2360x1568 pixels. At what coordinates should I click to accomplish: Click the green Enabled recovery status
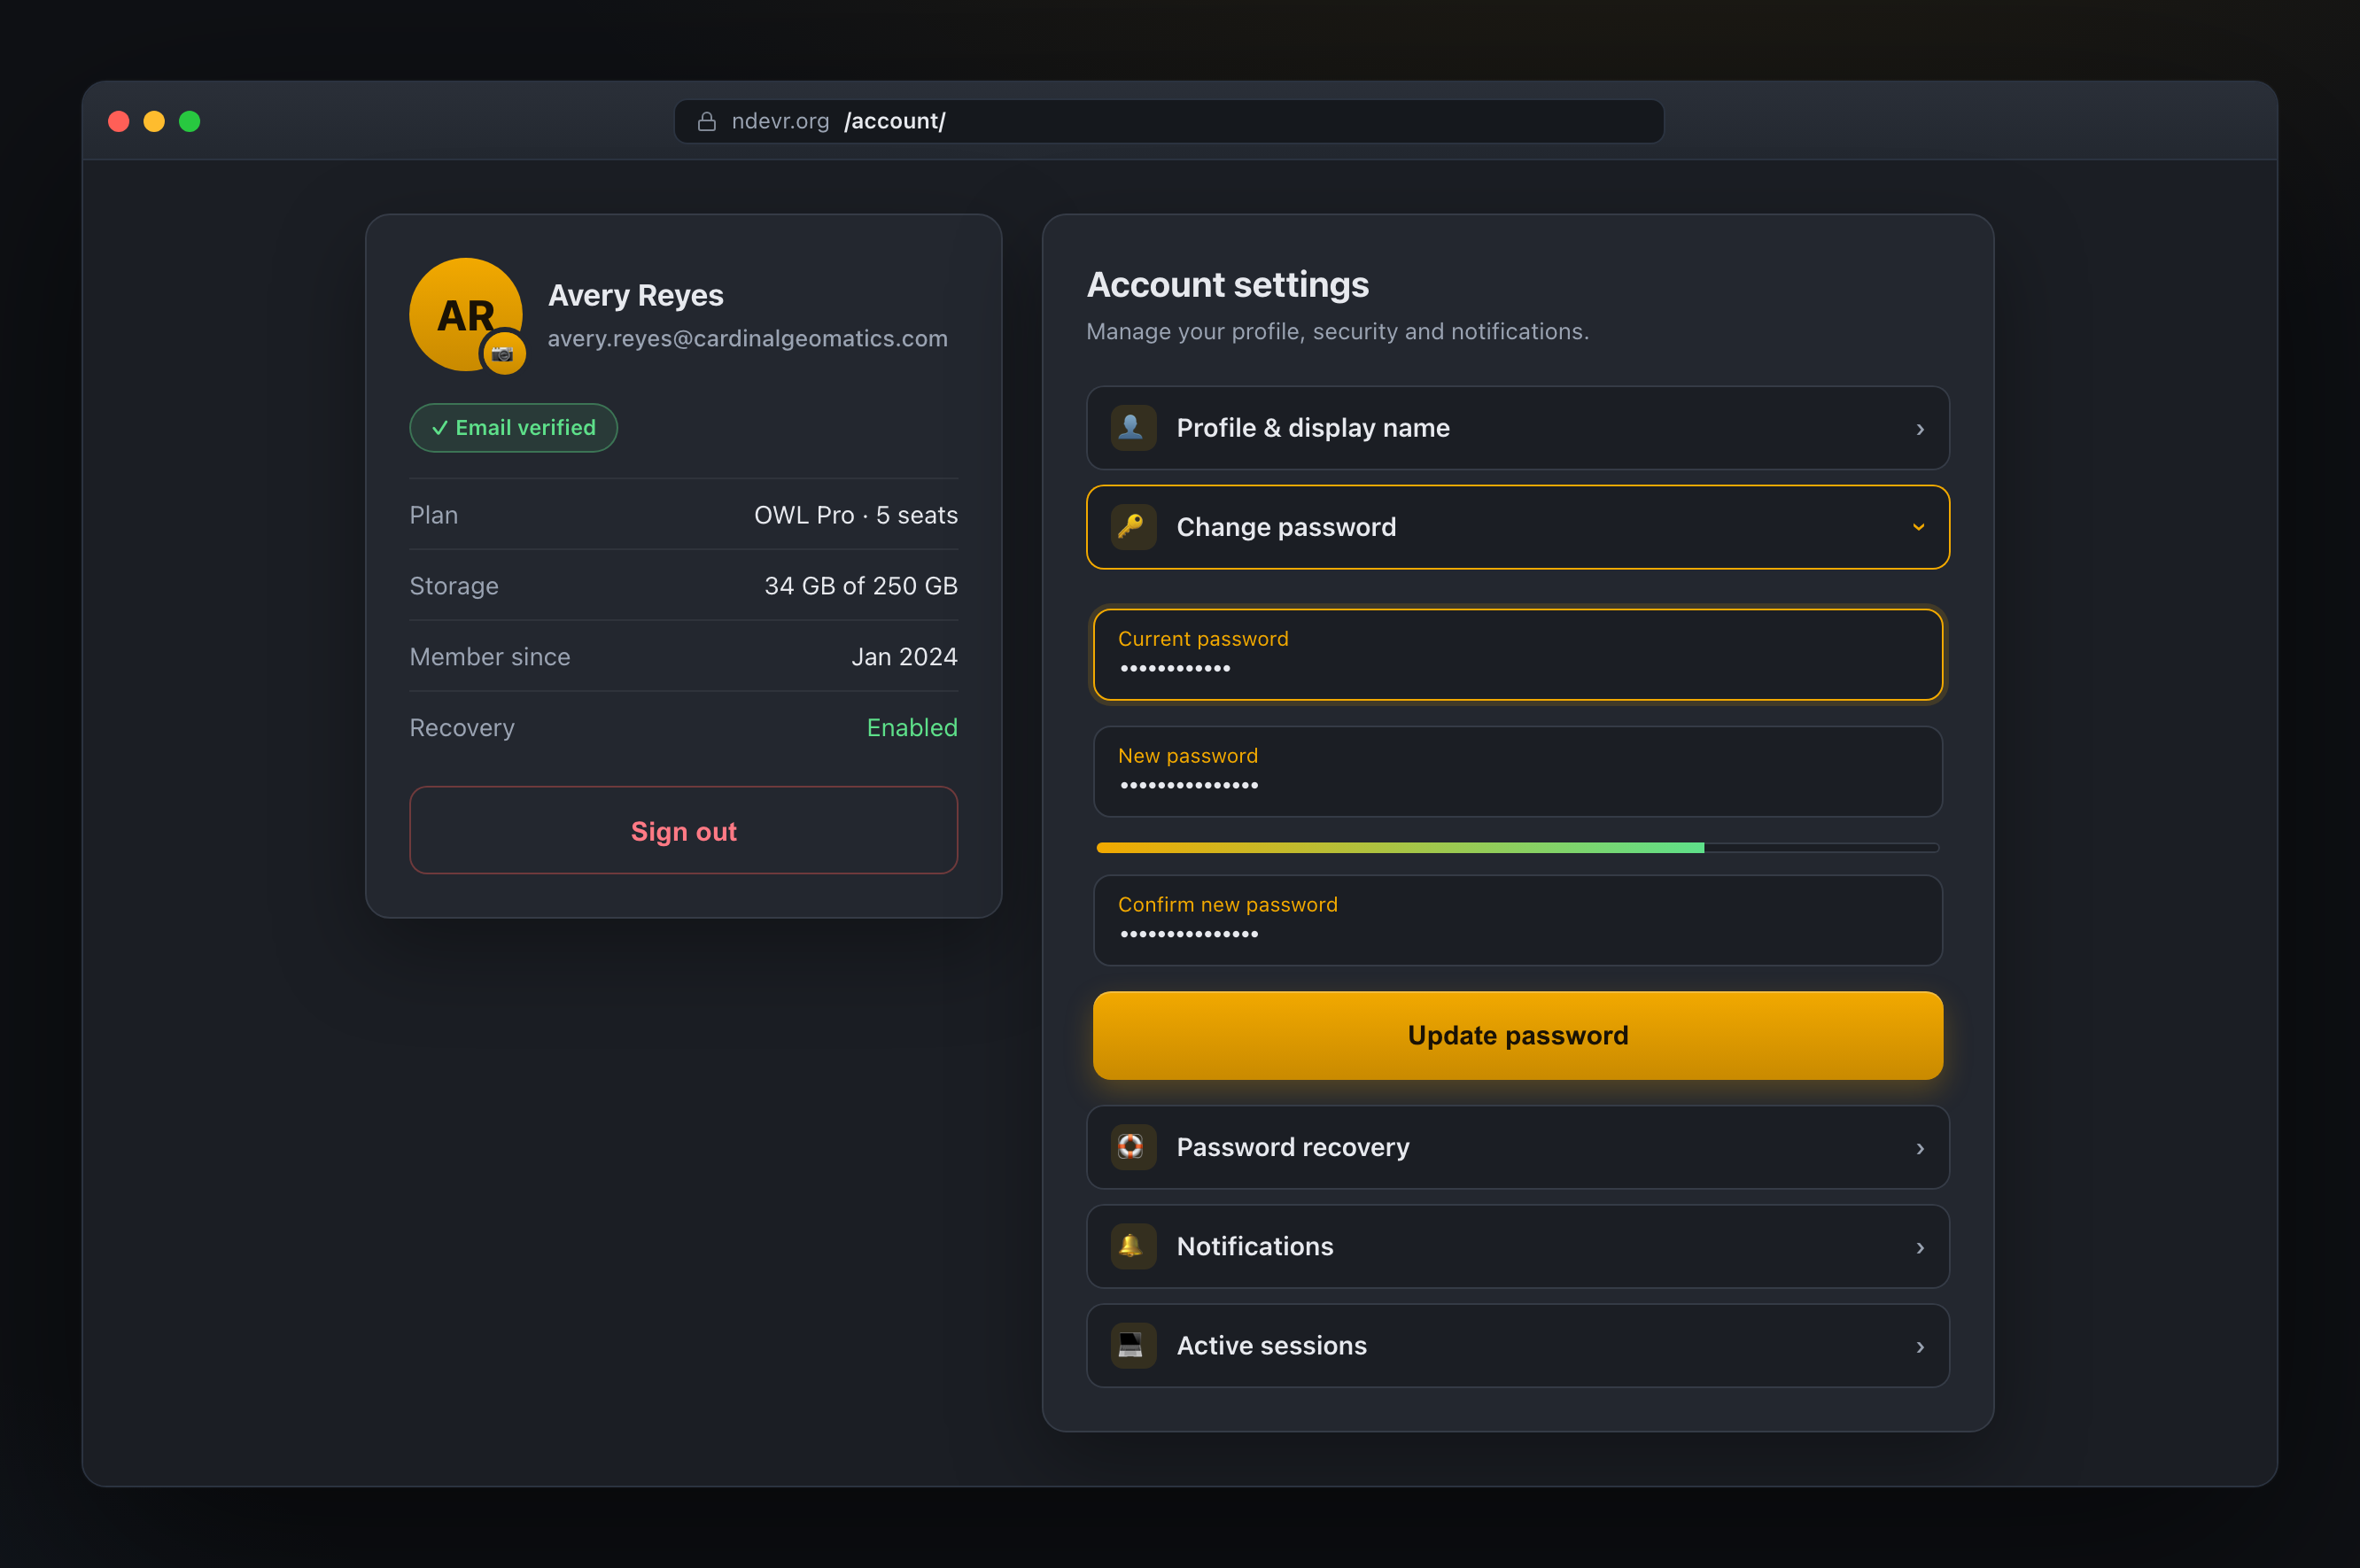coord(911,728)
